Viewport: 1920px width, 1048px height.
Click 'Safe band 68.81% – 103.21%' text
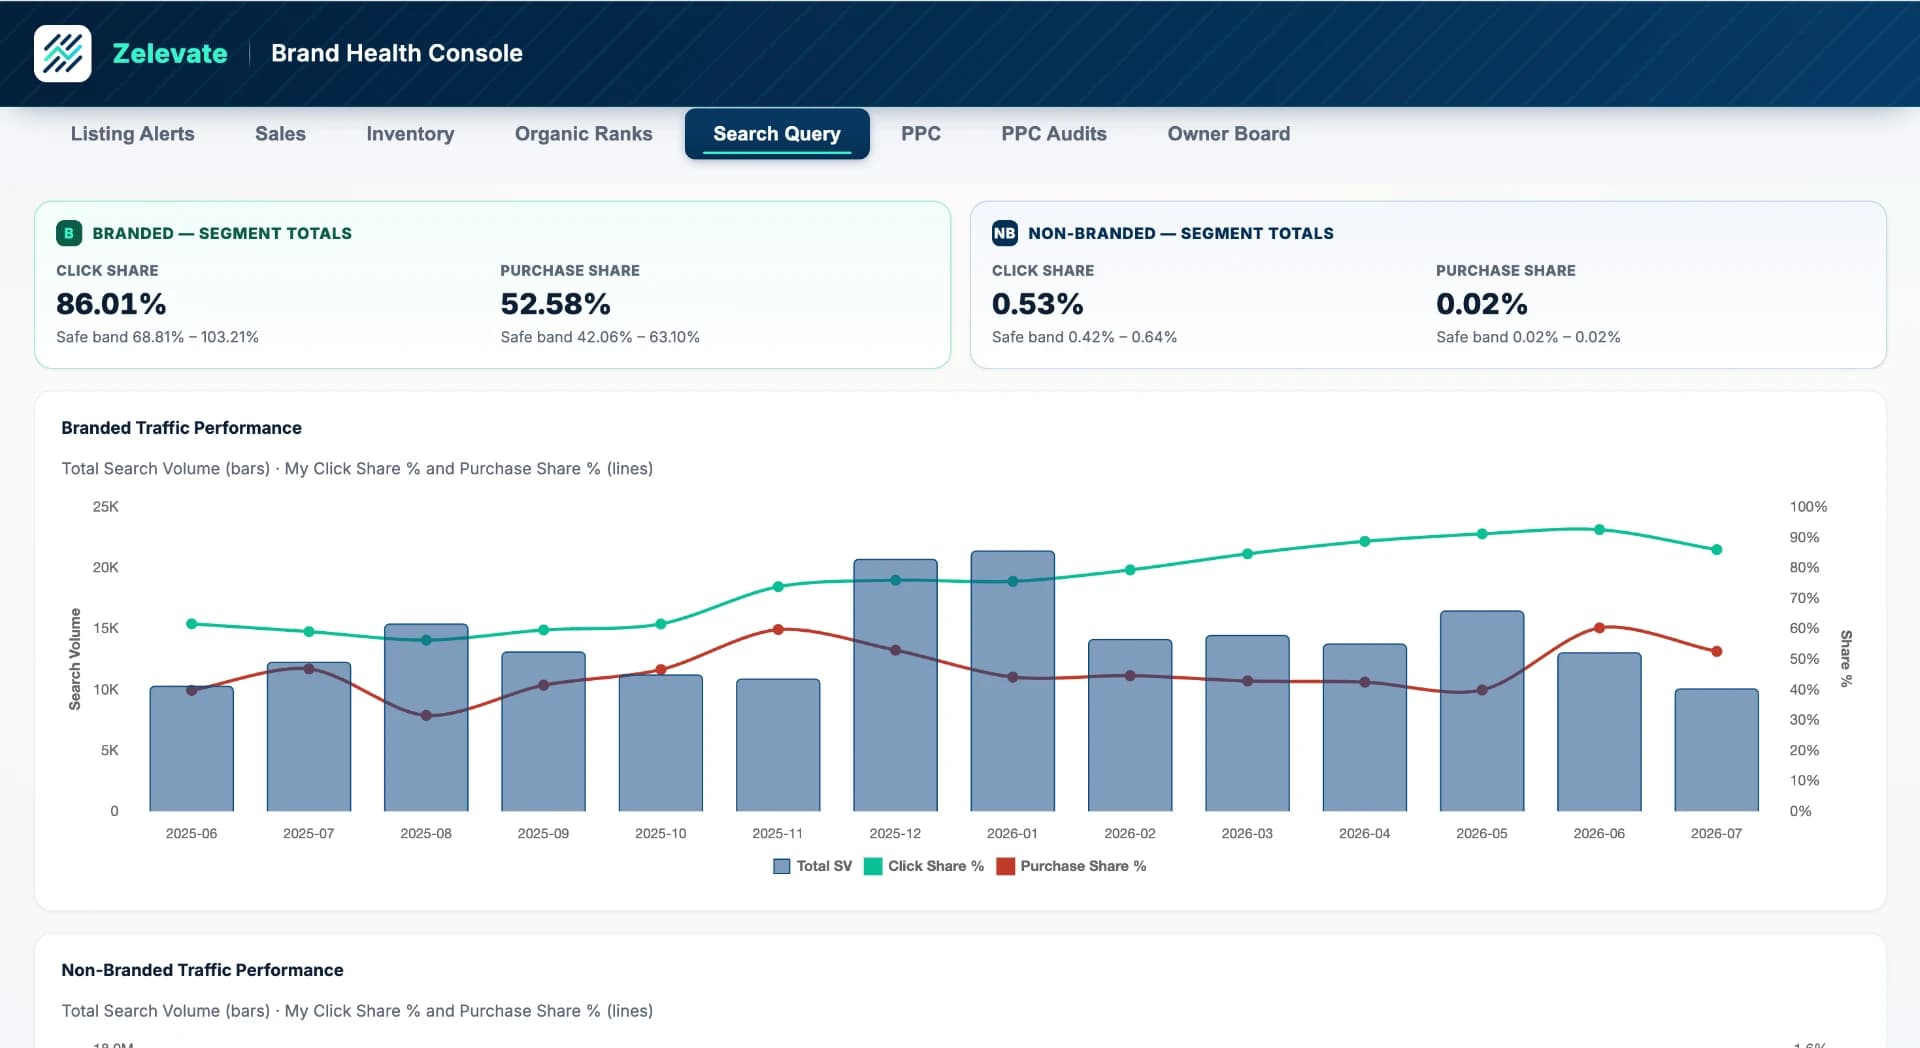(x=157, y=337)
